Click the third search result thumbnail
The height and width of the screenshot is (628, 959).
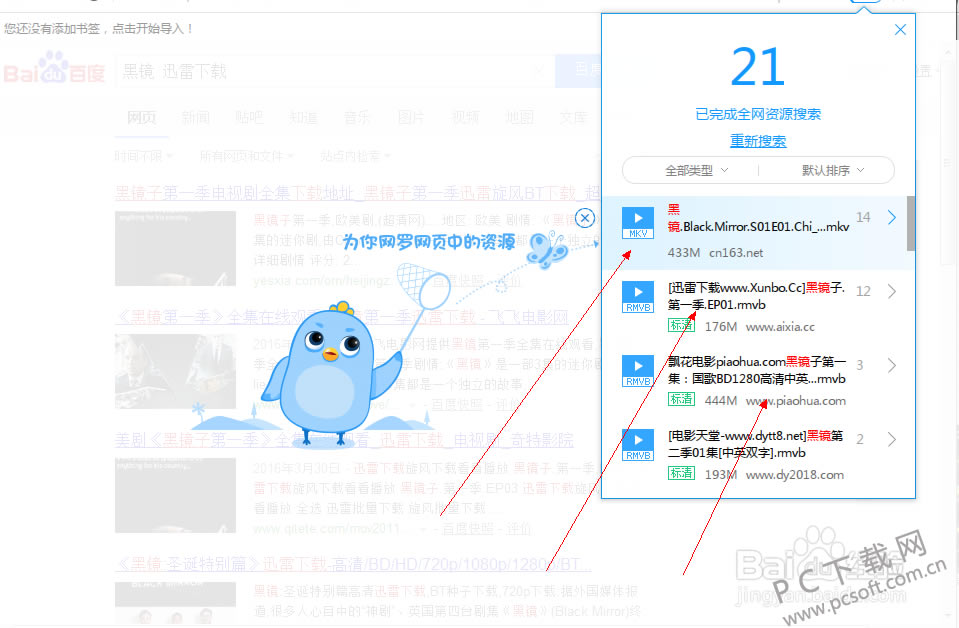pyautogui.click(x=176, y=495)
